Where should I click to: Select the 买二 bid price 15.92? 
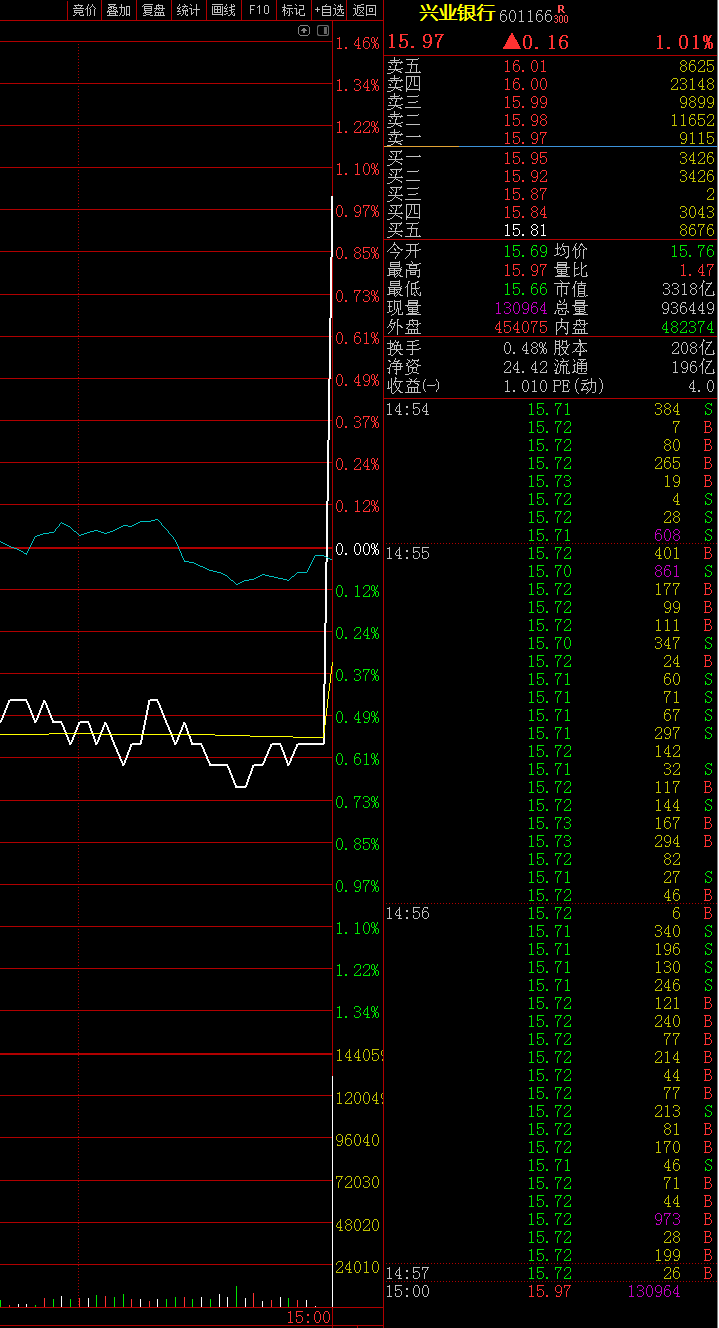pyautogui.click(x=525, y=176)
